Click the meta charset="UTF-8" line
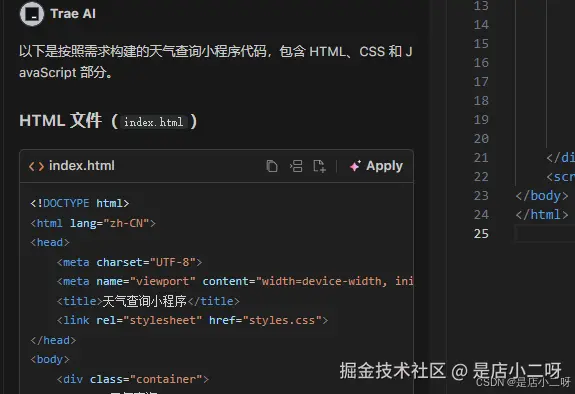The image size is (575, 394). (x=129, y=262)
